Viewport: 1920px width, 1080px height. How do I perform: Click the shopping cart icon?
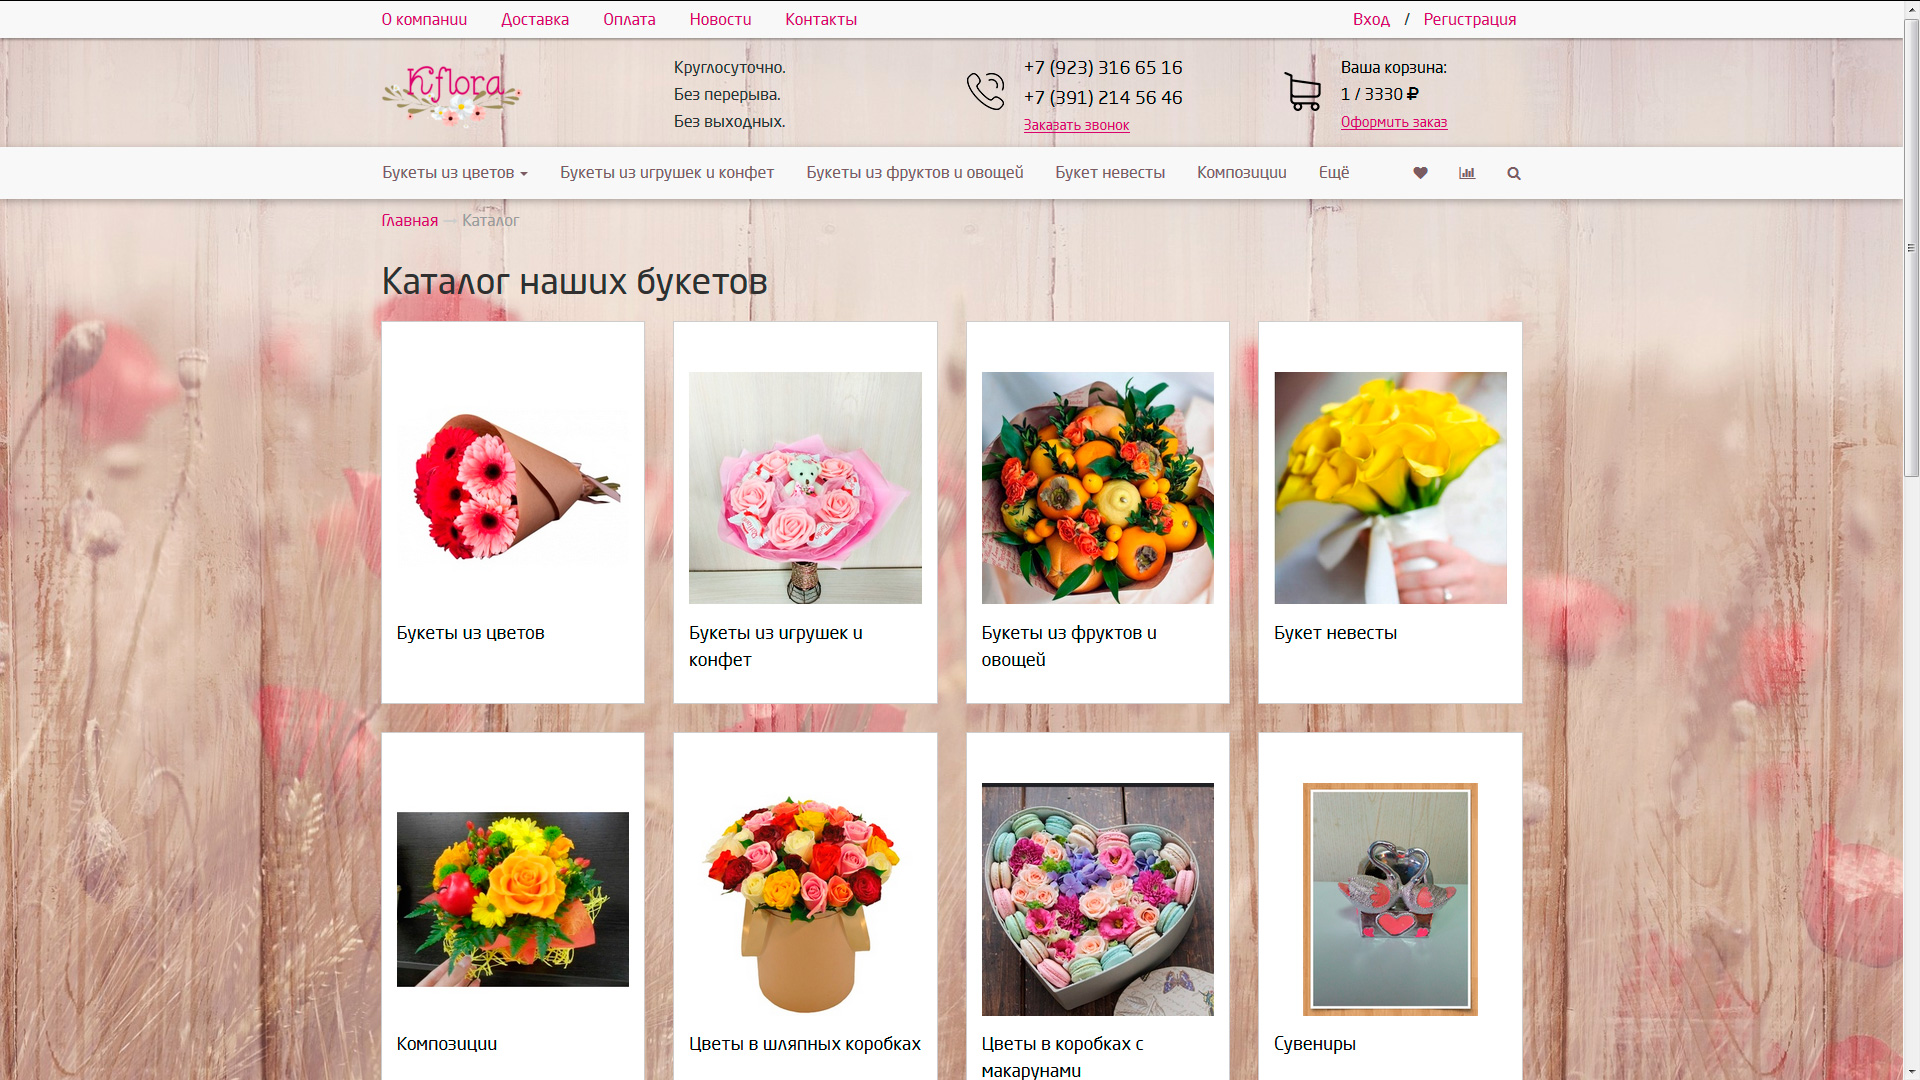1303,91
